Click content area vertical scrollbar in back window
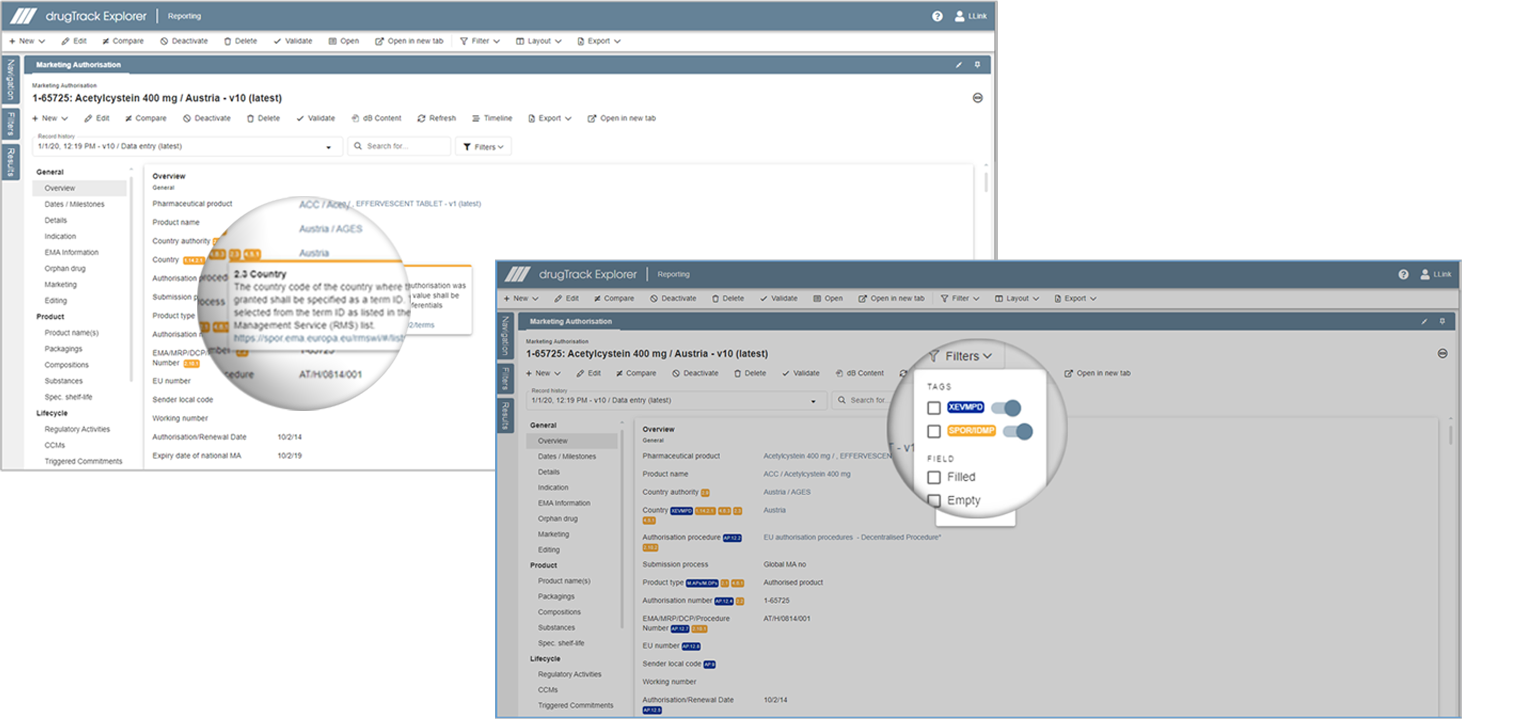 (x=986, y=182)
